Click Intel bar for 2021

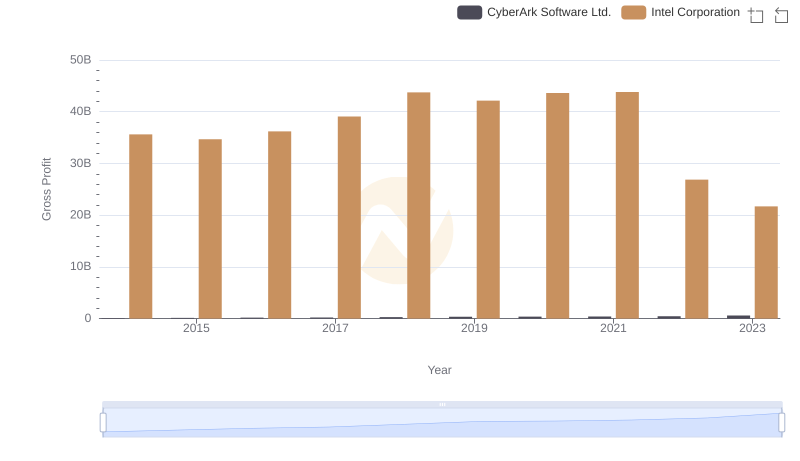coord(627,206)
